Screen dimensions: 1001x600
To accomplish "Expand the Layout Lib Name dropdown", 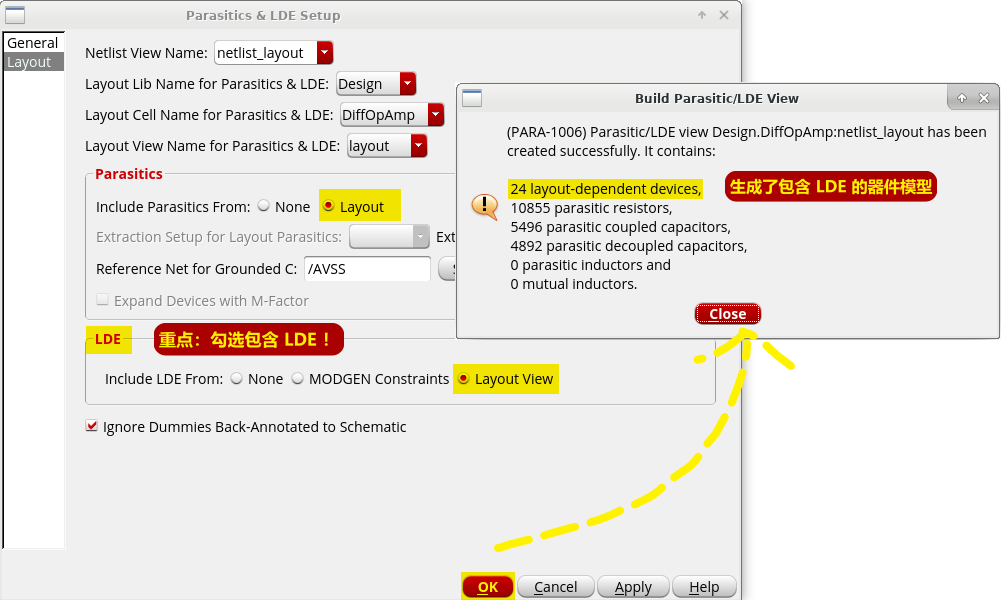I will pos(407,84).
